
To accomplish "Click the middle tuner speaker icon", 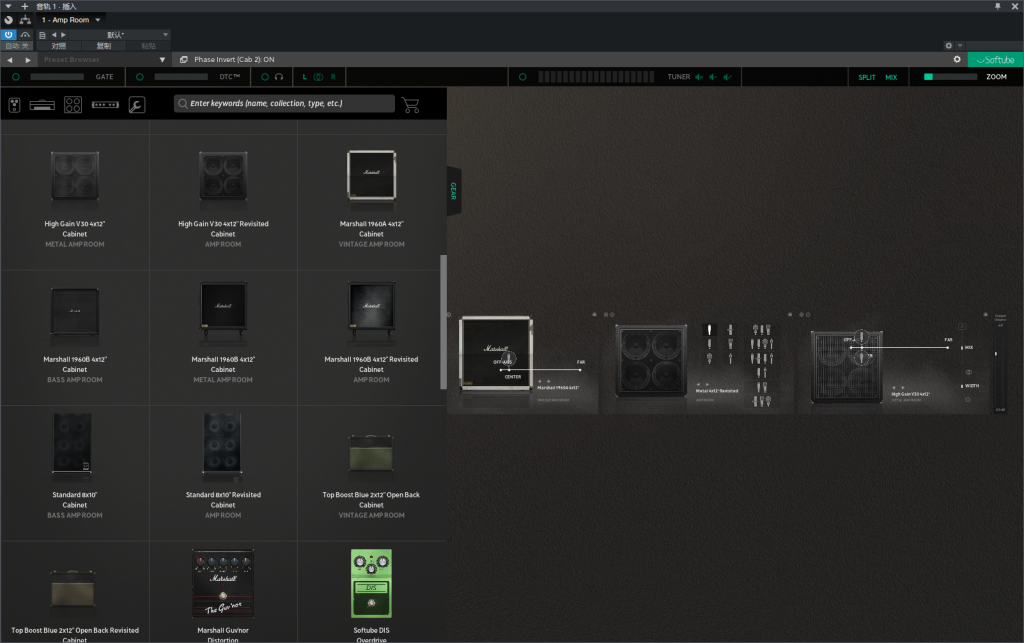I will click(x=713, y=77).
